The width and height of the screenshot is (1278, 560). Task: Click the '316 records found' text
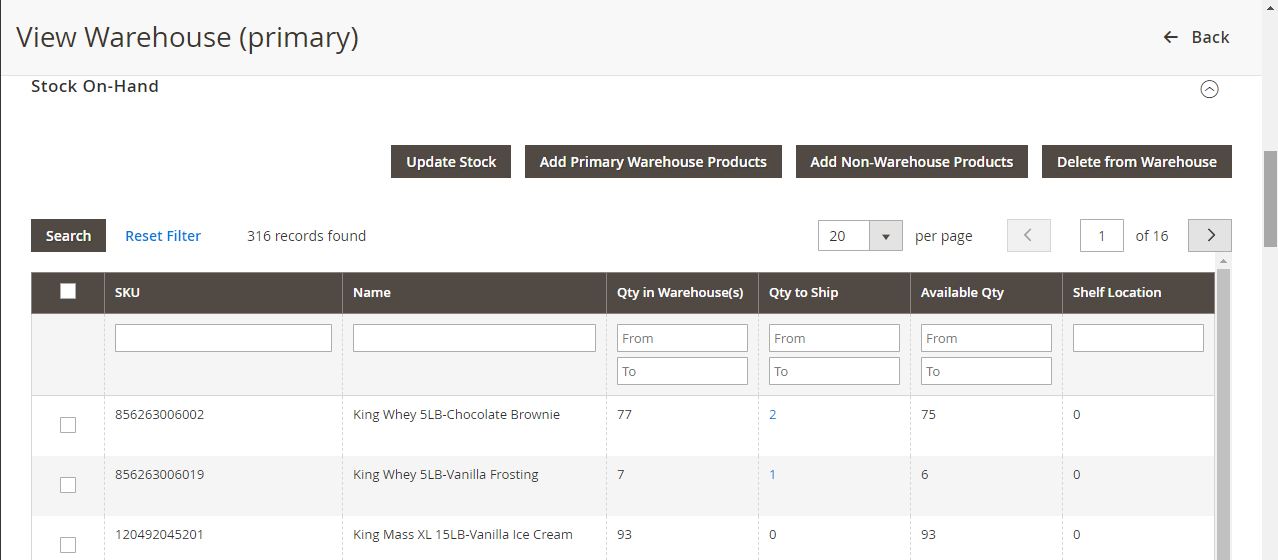306,236
